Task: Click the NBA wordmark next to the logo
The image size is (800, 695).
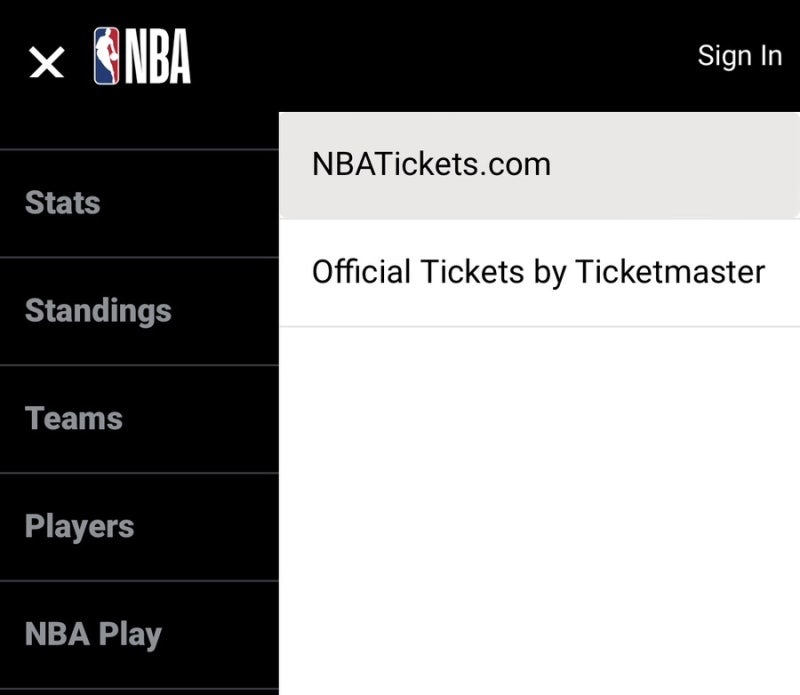Action: tap(158, 57)
